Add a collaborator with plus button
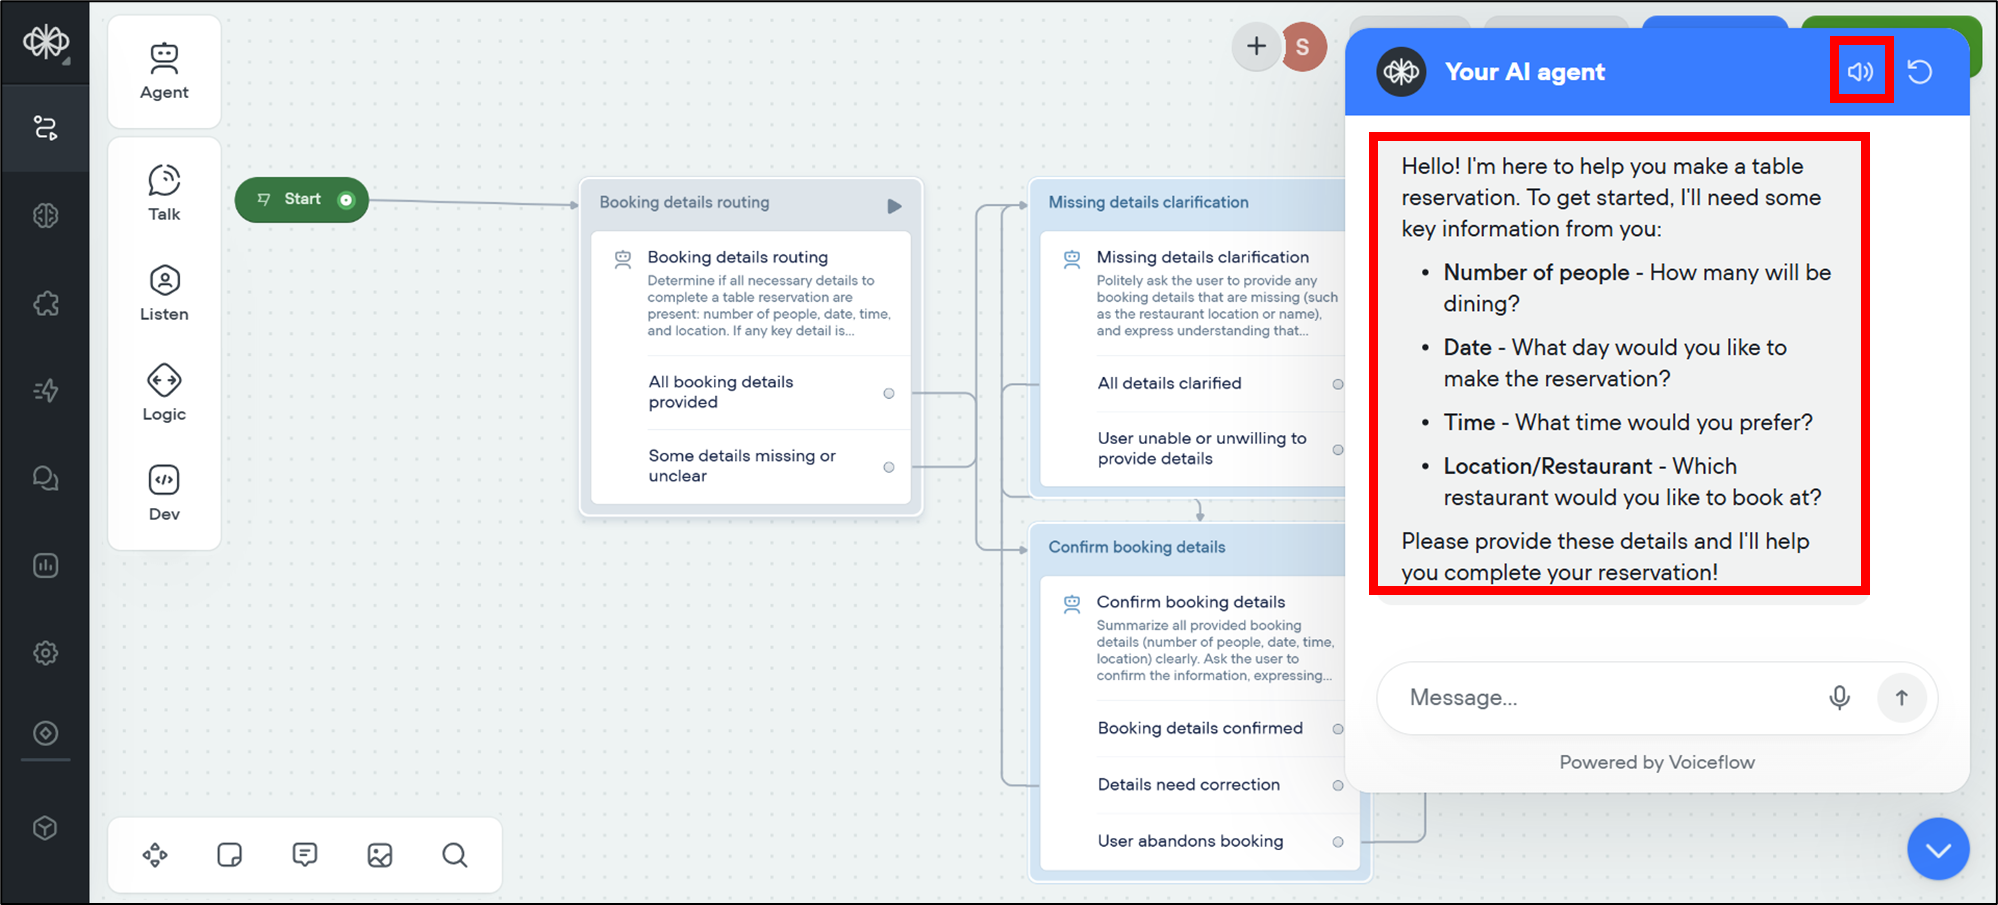Screen dimensions: 1998x905 click(1256, 46)
